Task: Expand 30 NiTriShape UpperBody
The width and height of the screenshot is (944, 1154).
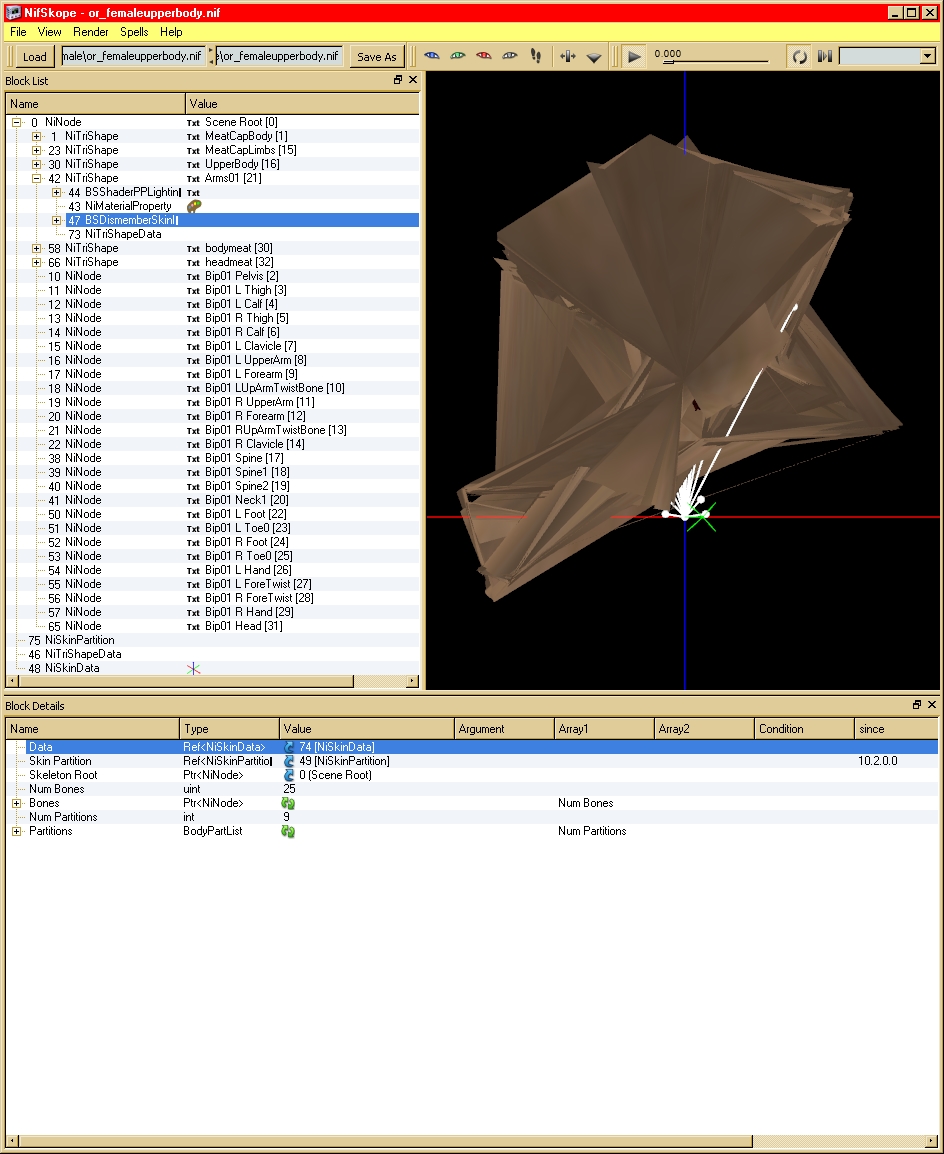Action: tap(36, 164)
